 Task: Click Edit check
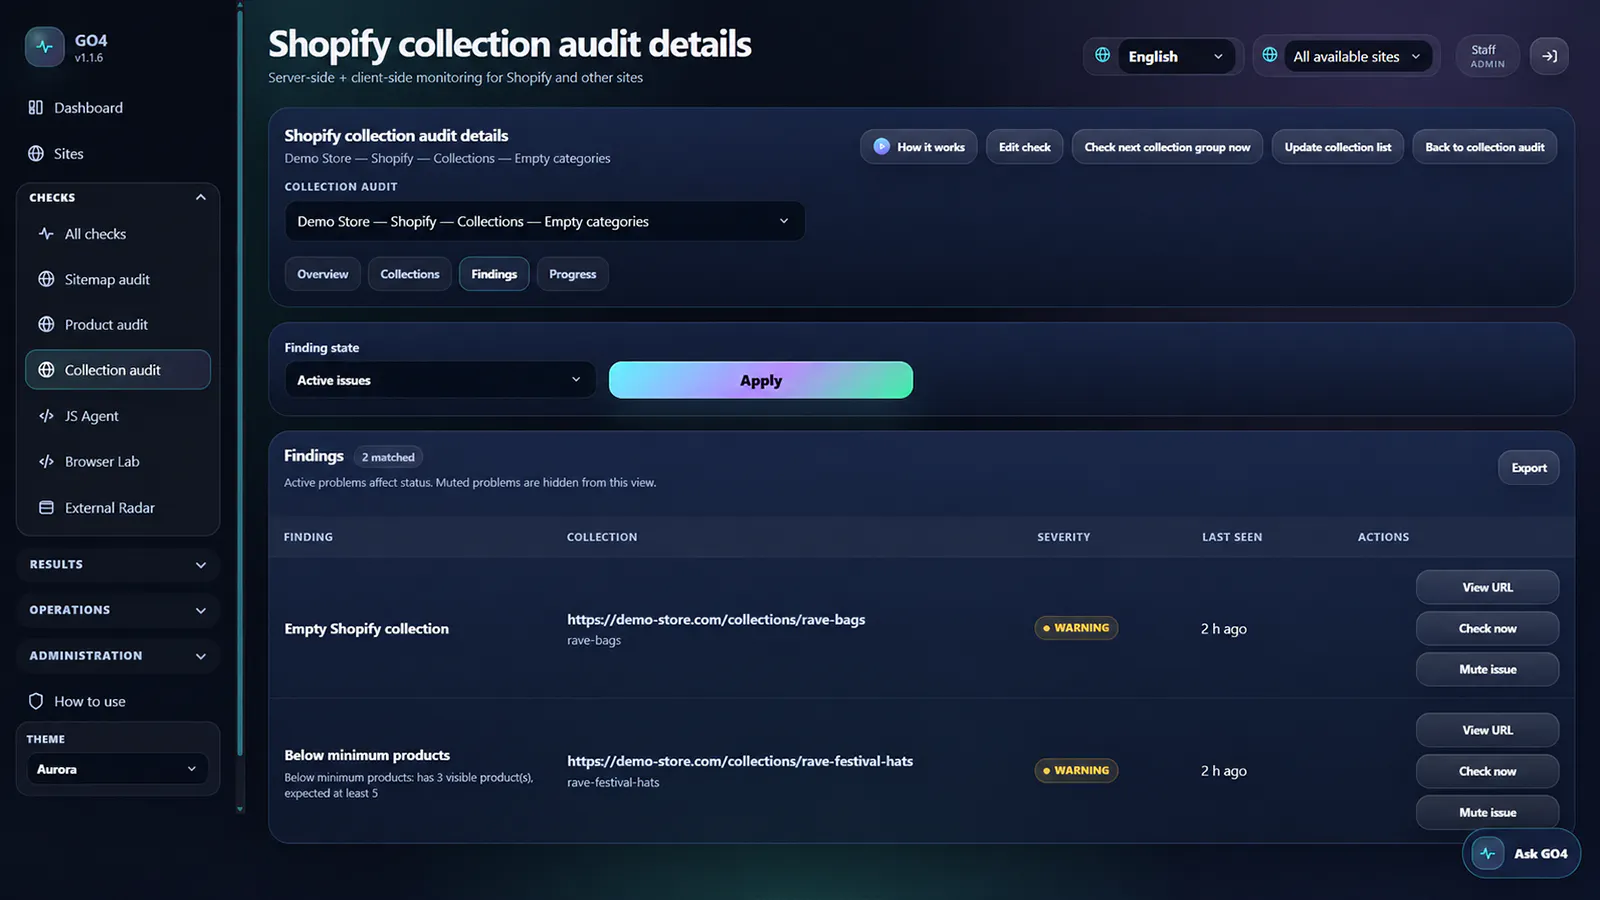coord(1025,147)
